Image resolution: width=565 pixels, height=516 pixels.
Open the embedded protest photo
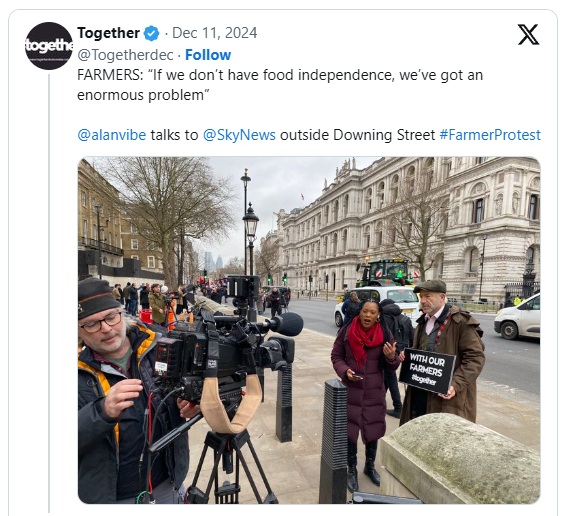click(309, 330)
